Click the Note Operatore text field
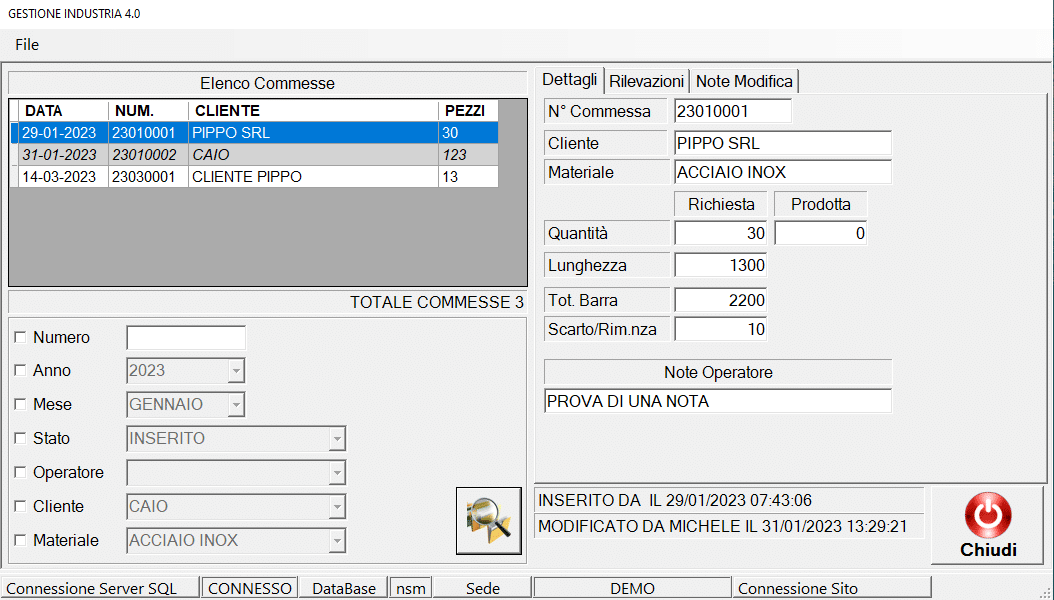Viewport: 1054px width, 600px height. click(x=717, y=402)
